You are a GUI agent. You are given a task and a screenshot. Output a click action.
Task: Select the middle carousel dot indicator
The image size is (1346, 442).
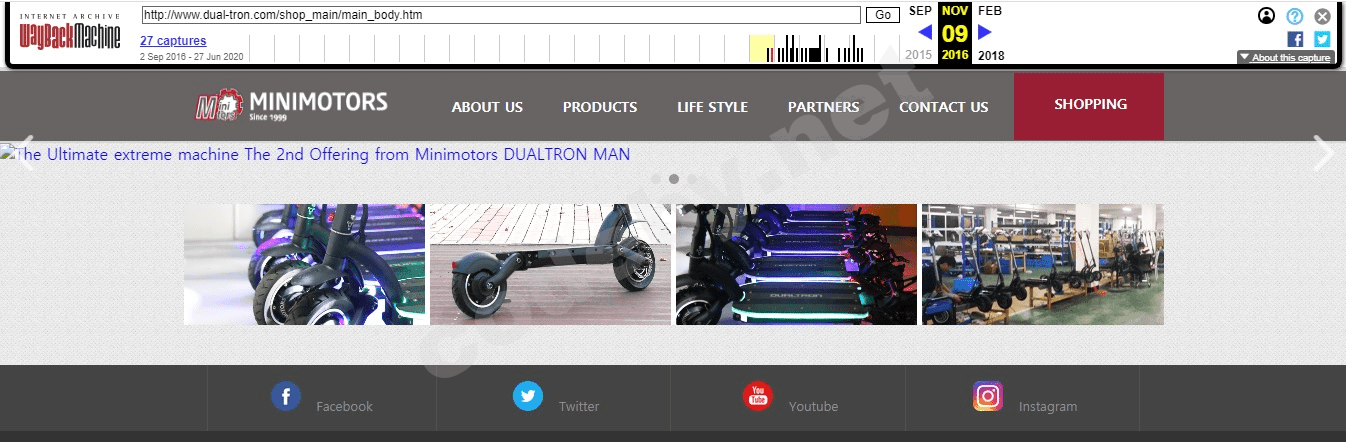click(x=674, y=179)
